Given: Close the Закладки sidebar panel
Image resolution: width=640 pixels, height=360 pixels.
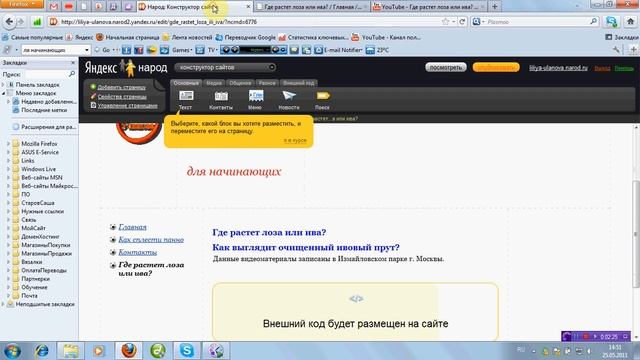Looking at the screenshot, I should click(x=73, y=63).
